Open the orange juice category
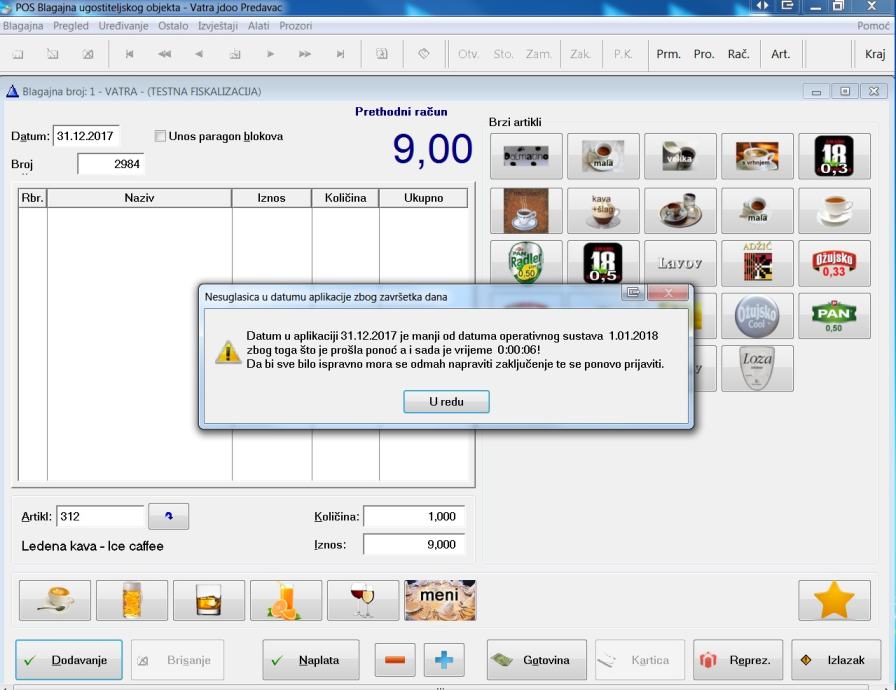896x690 pixels. click(x=286, y=600)
